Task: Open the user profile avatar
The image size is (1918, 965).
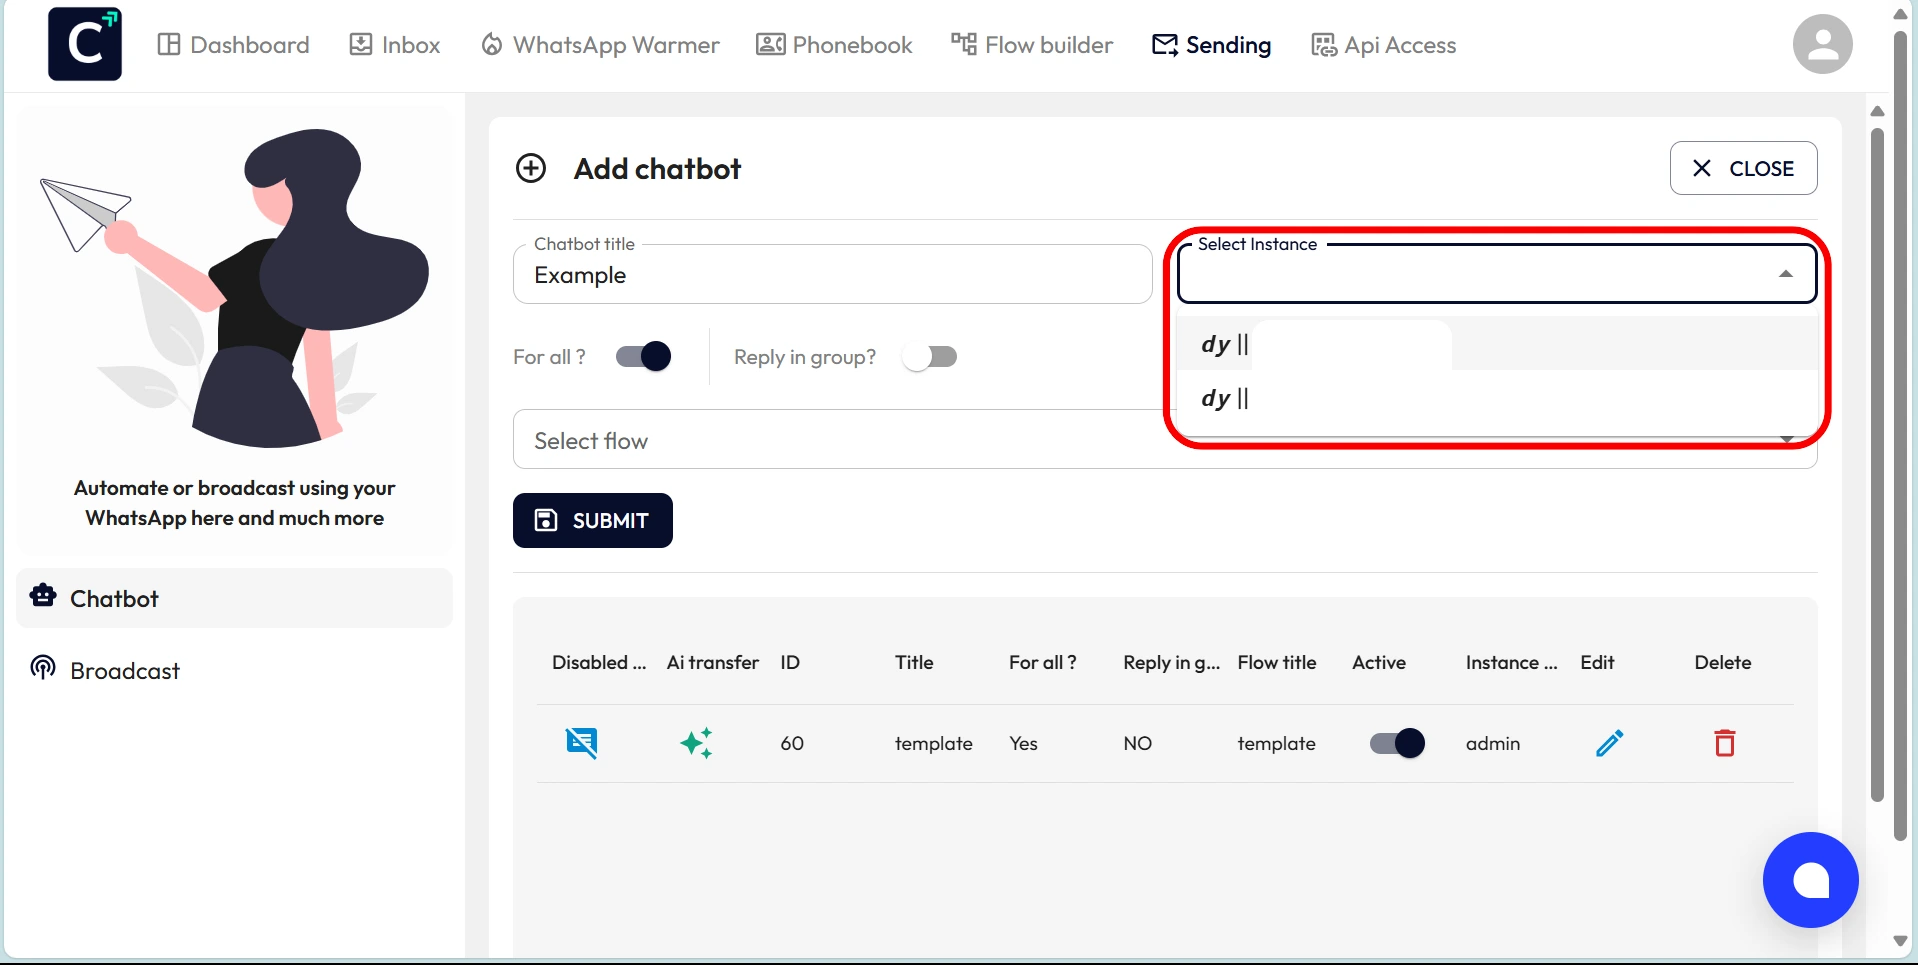Action: click(1822, 44)
